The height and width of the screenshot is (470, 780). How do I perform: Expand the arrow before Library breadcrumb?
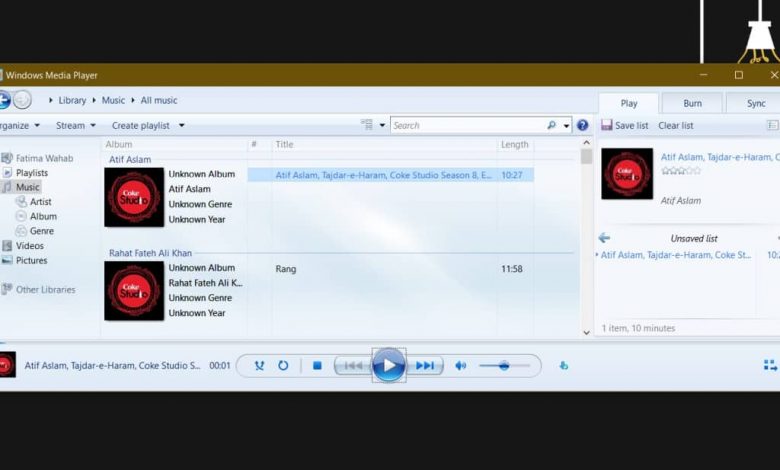tap(51, 100)
